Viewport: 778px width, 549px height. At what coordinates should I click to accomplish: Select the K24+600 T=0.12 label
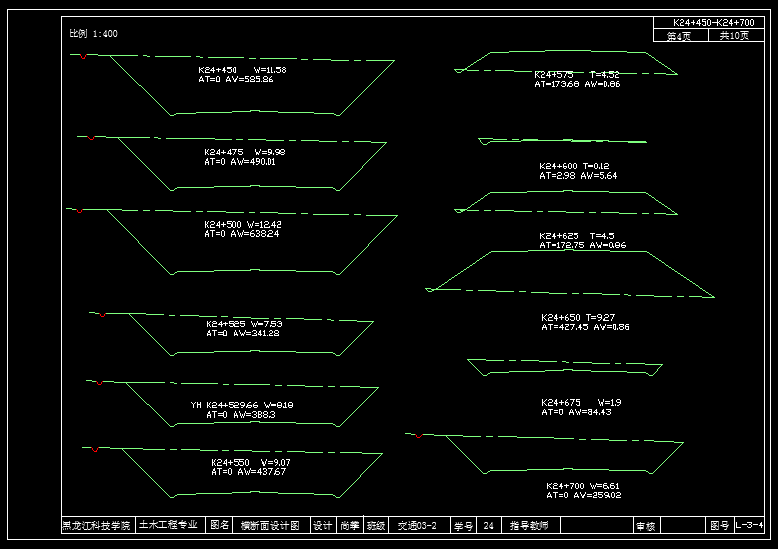click(x=573, y=166)
